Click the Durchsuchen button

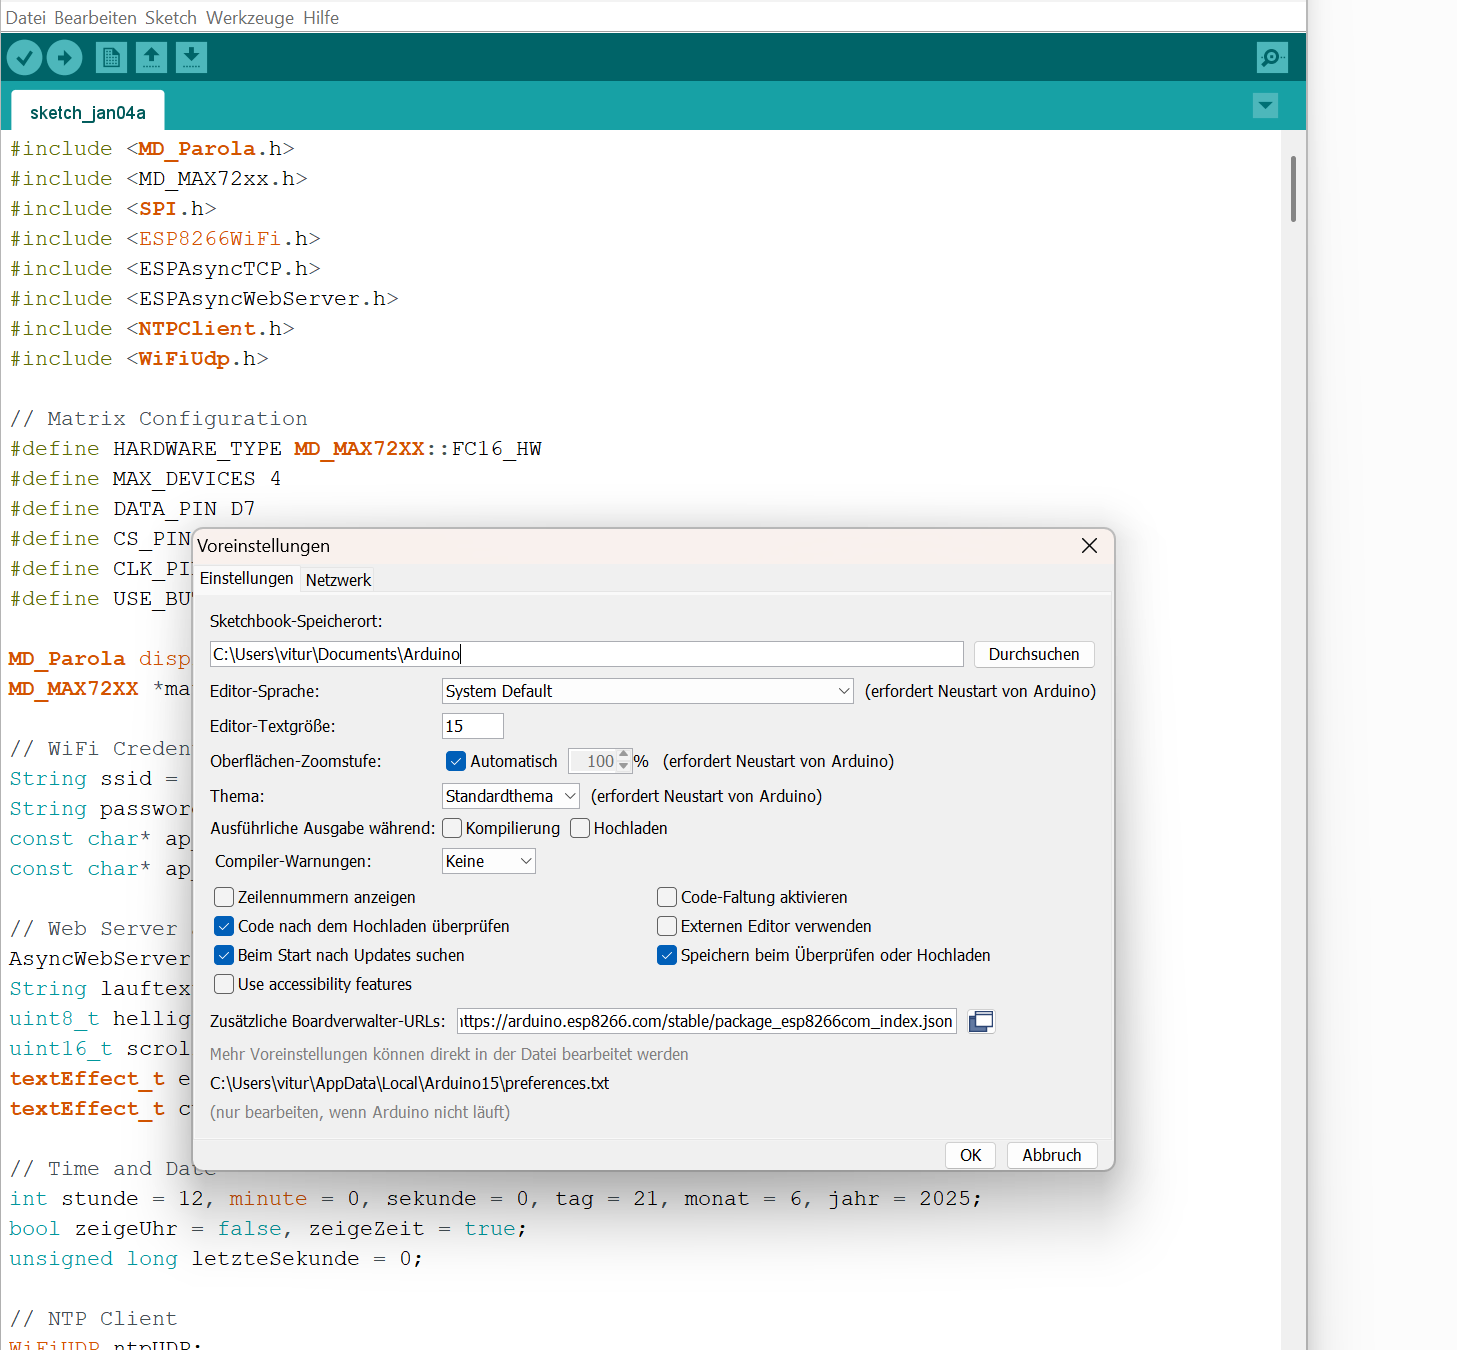(1033, 654)
